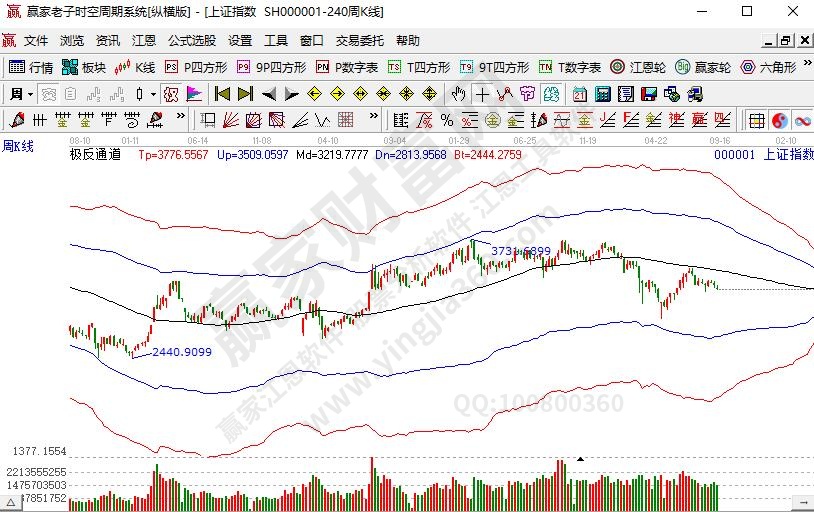Open the 行情 market quotes view
Screen dimensions: 814x512
30,68
